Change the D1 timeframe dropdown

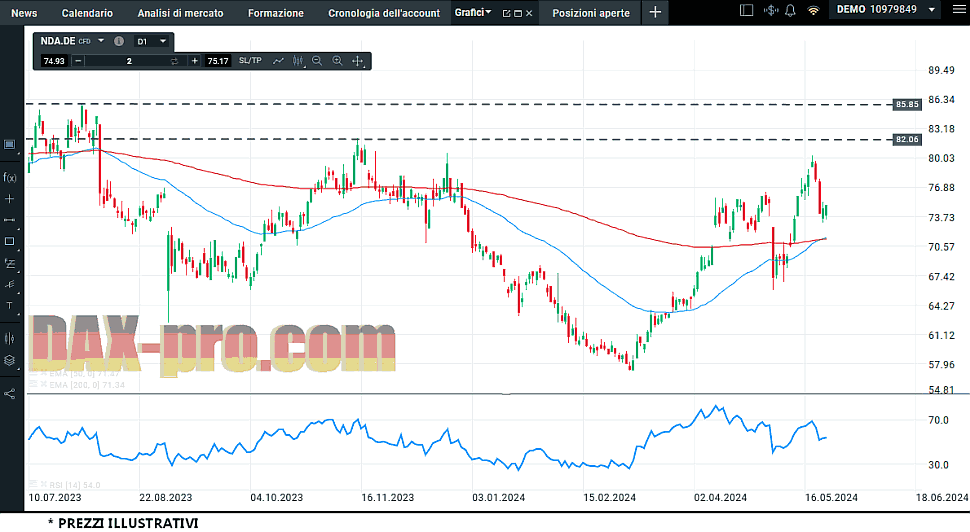click(x=152, y=41)
